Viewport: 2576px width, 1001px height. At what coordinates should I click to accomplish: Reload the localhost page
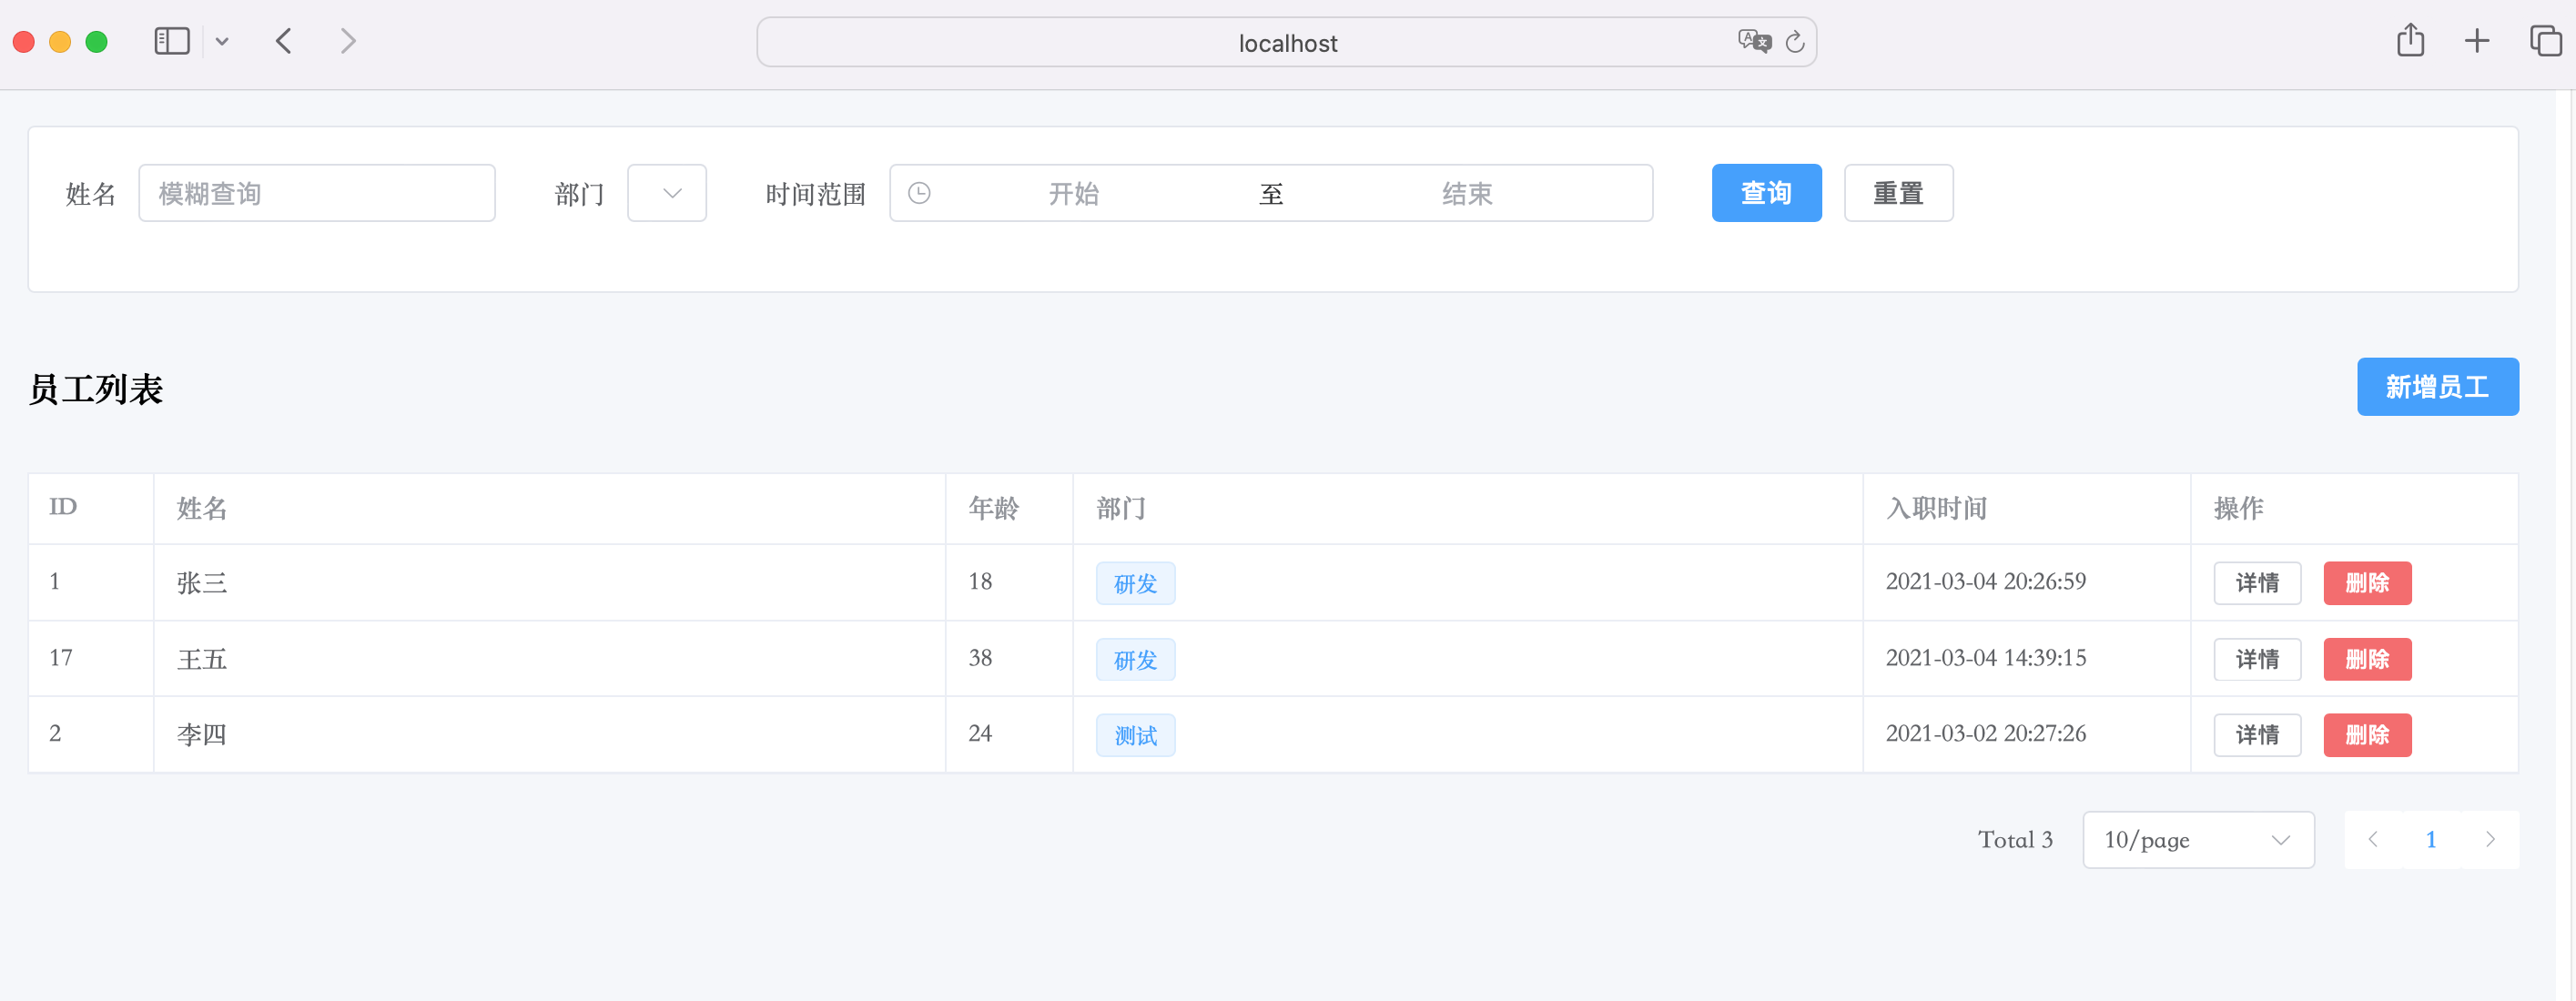click(1795, 42)
